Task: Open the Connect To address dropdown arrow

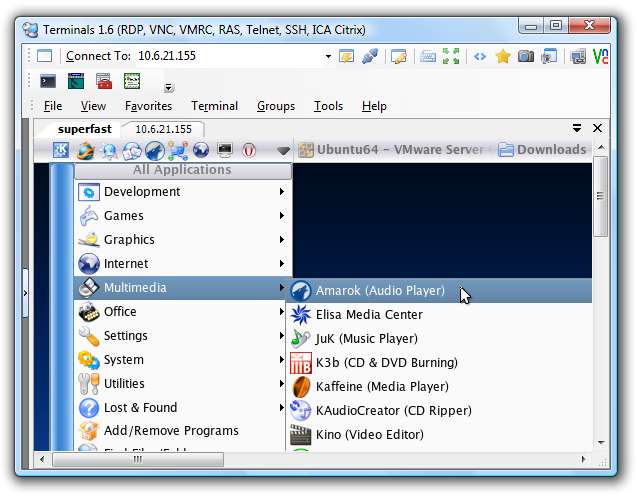Action: coord(328,56)
